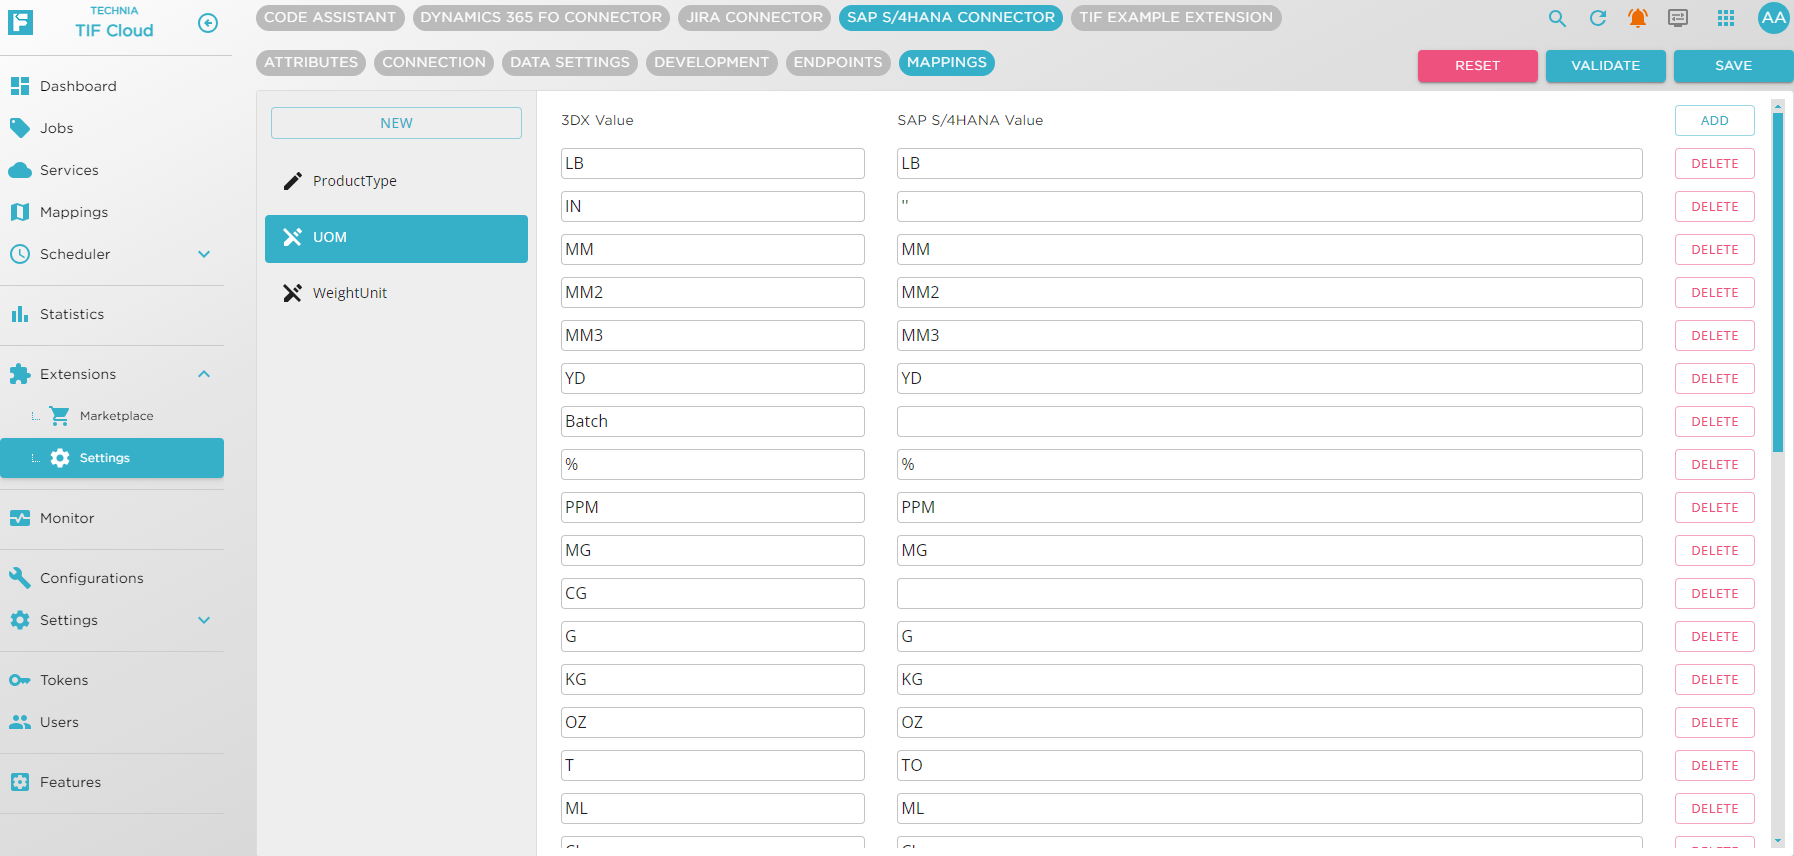This screenshot has height=856, width=1794.
Task: Switch to the Endpoints tab
Action: pos(837,62)
